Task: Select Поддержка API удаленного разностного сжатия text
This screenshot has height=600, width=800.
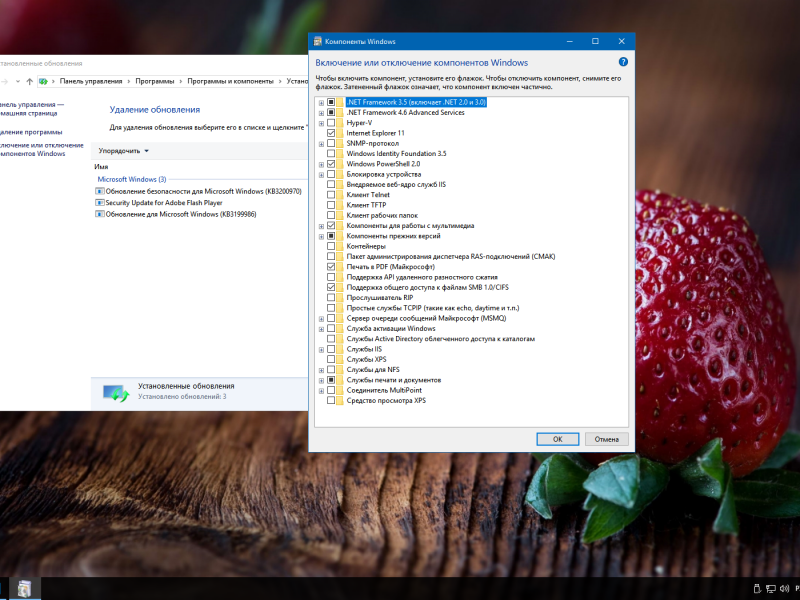Action: (x=422, y=277)
